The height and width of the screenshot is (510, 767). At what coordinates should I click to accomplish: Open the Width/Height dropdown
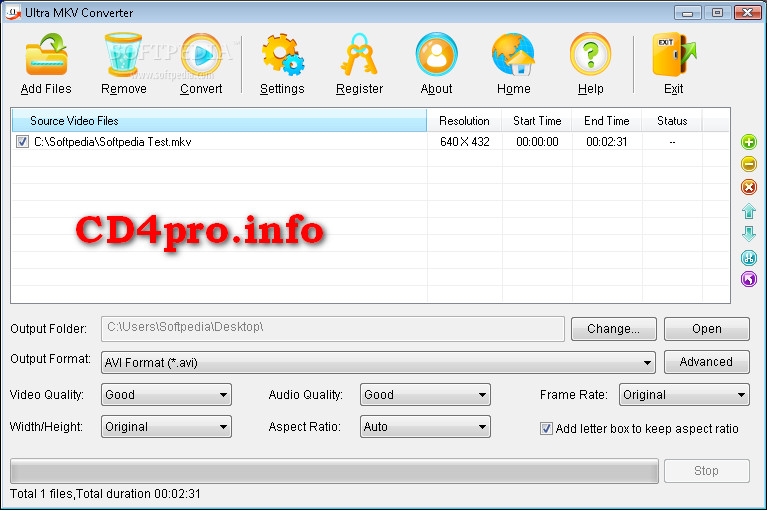(166, 426)
